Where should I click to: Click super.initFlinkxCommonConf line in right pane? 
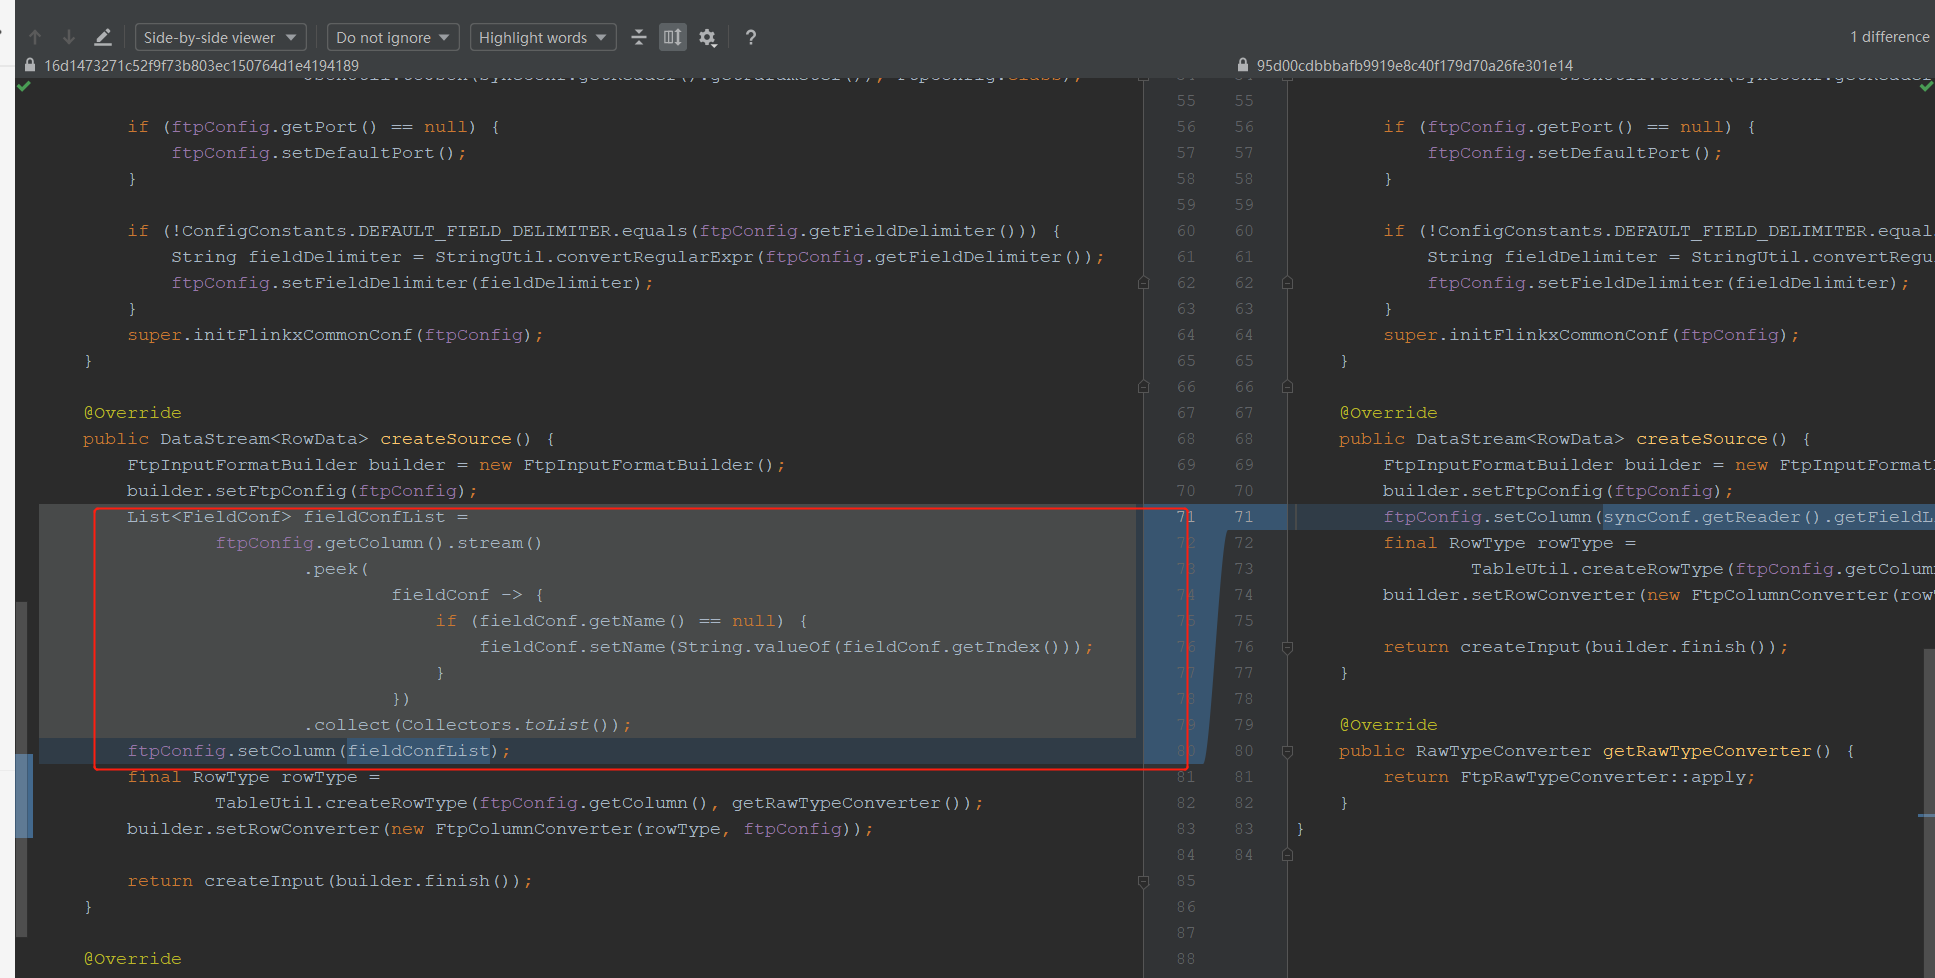tap(1591, 335)
